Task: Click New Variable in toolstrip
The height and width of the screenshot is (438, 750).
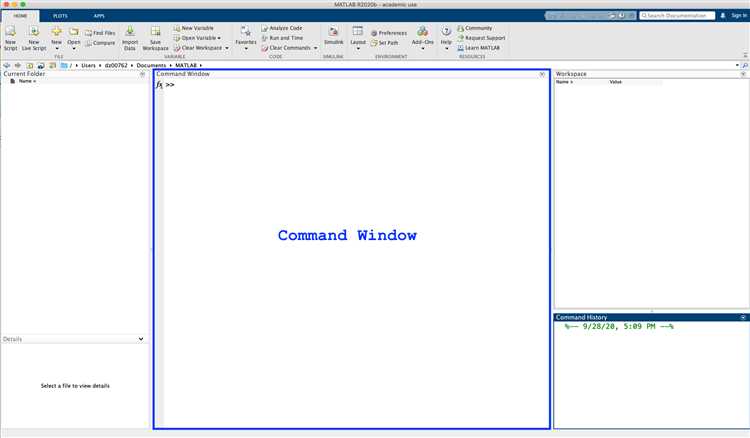Action: pyautogui.click(x=193, y=28)
